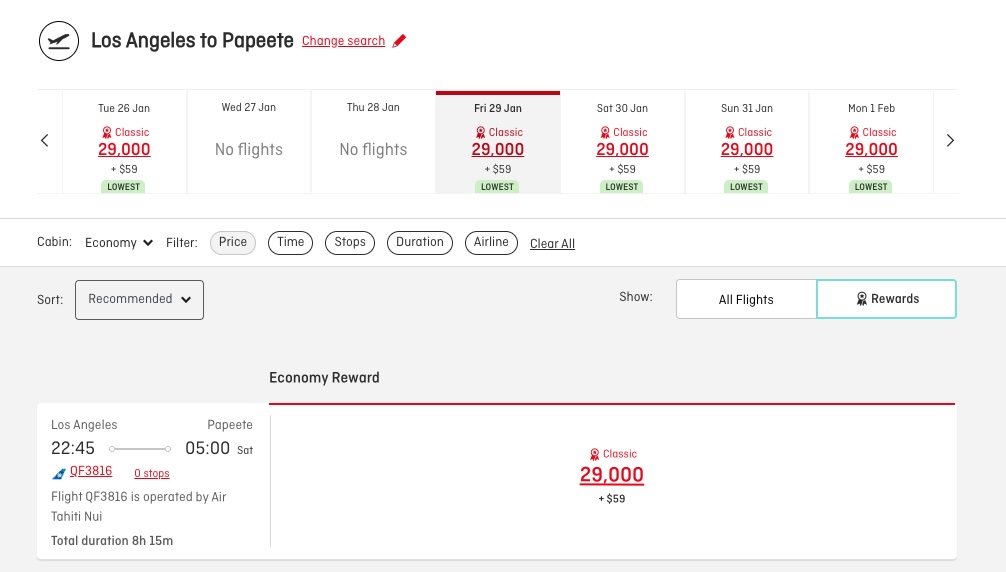Click the airplane departure icon
Image resolution: width=1006 pixels, height=572 pixels.
click(x=58, y=41)
